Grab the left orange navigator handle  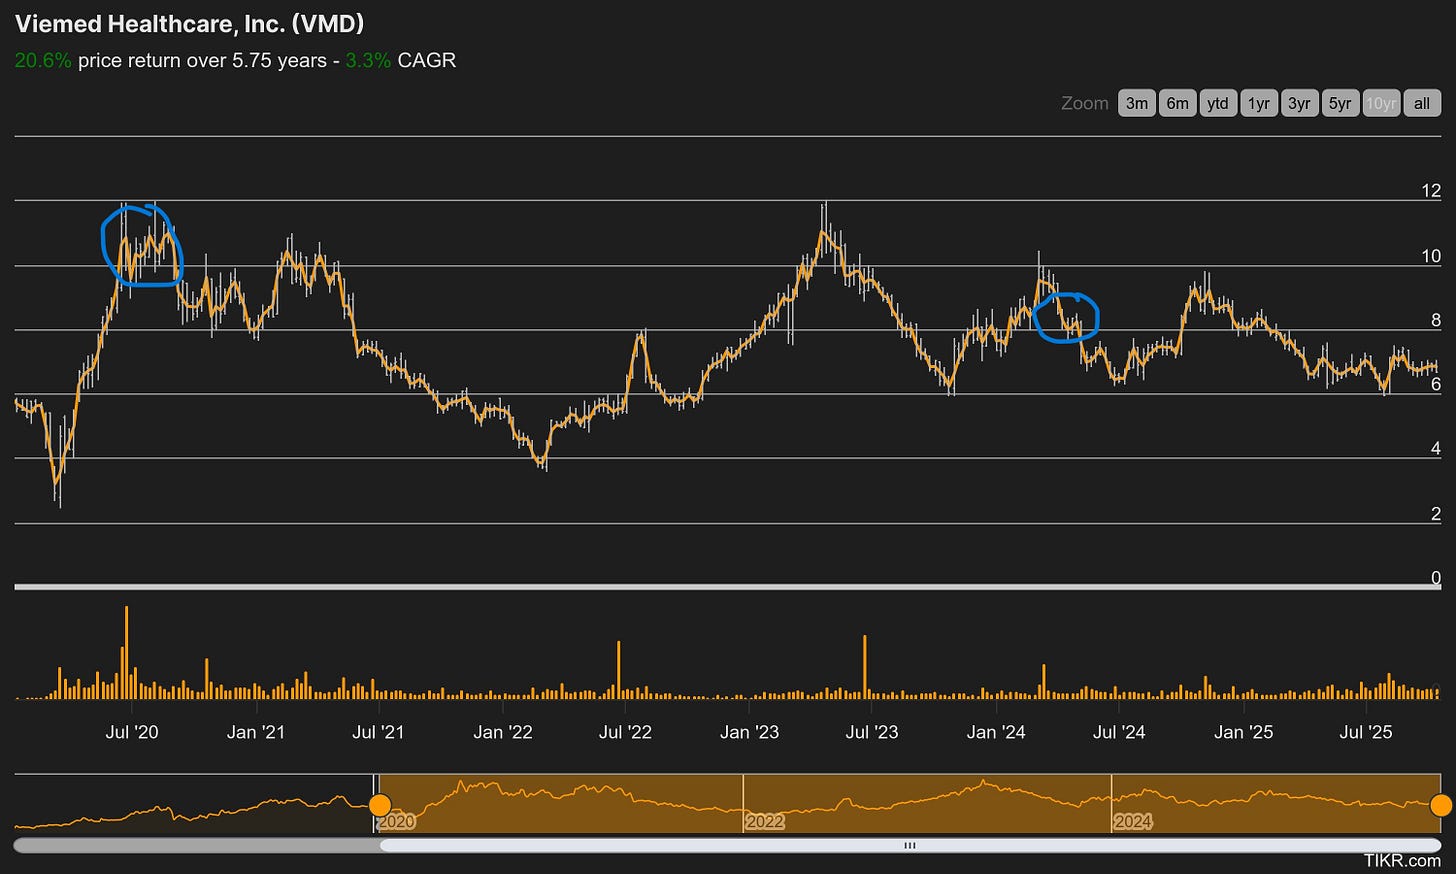tap(380, 805)
